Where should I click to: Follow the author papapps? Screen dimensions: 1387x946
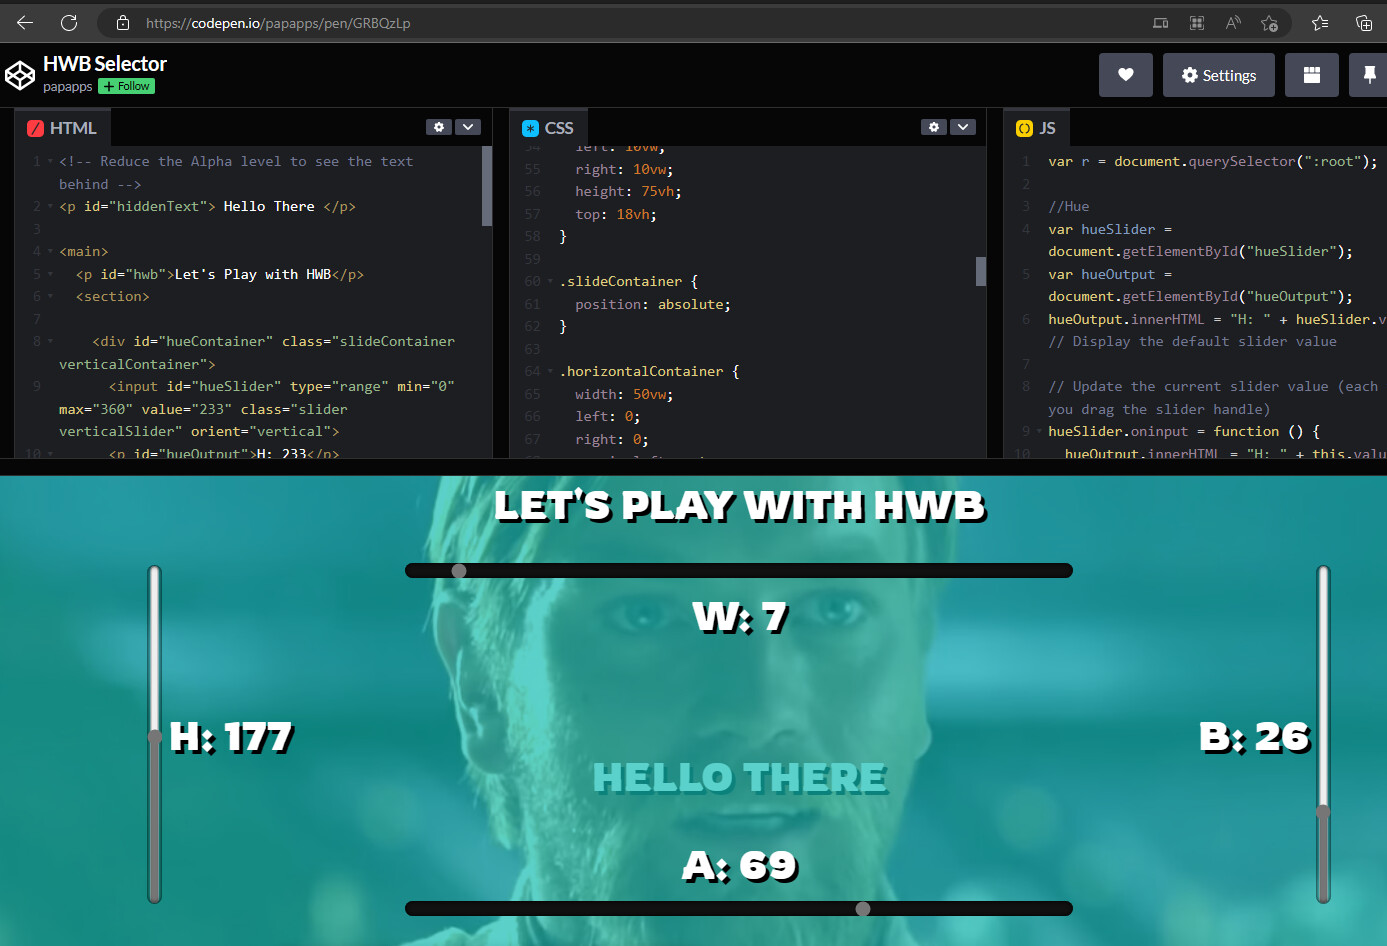click(126, 86)
